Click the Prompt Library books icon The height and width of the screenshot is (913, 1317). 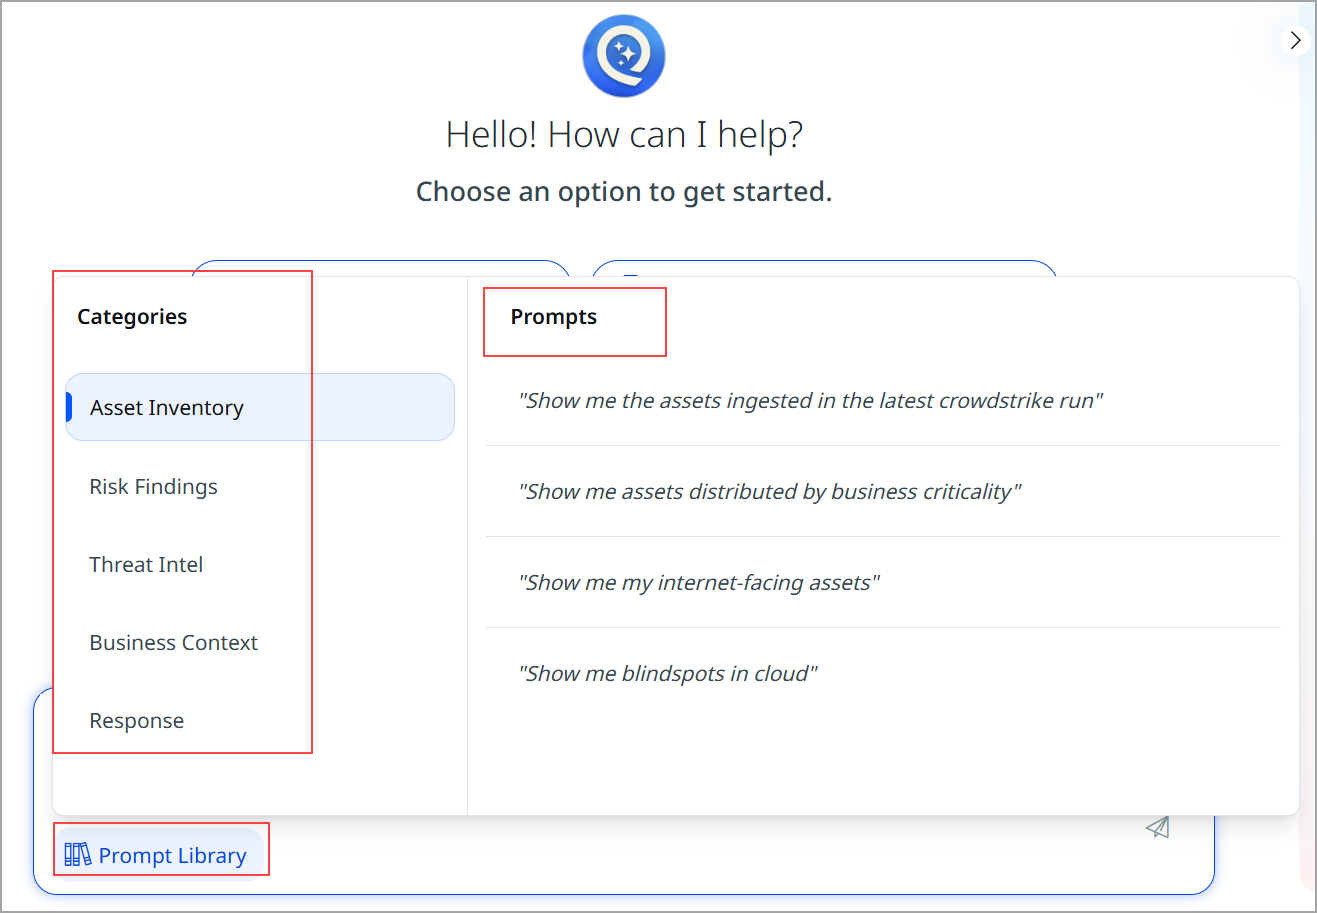pyautogui.click(x=77, y=854)
